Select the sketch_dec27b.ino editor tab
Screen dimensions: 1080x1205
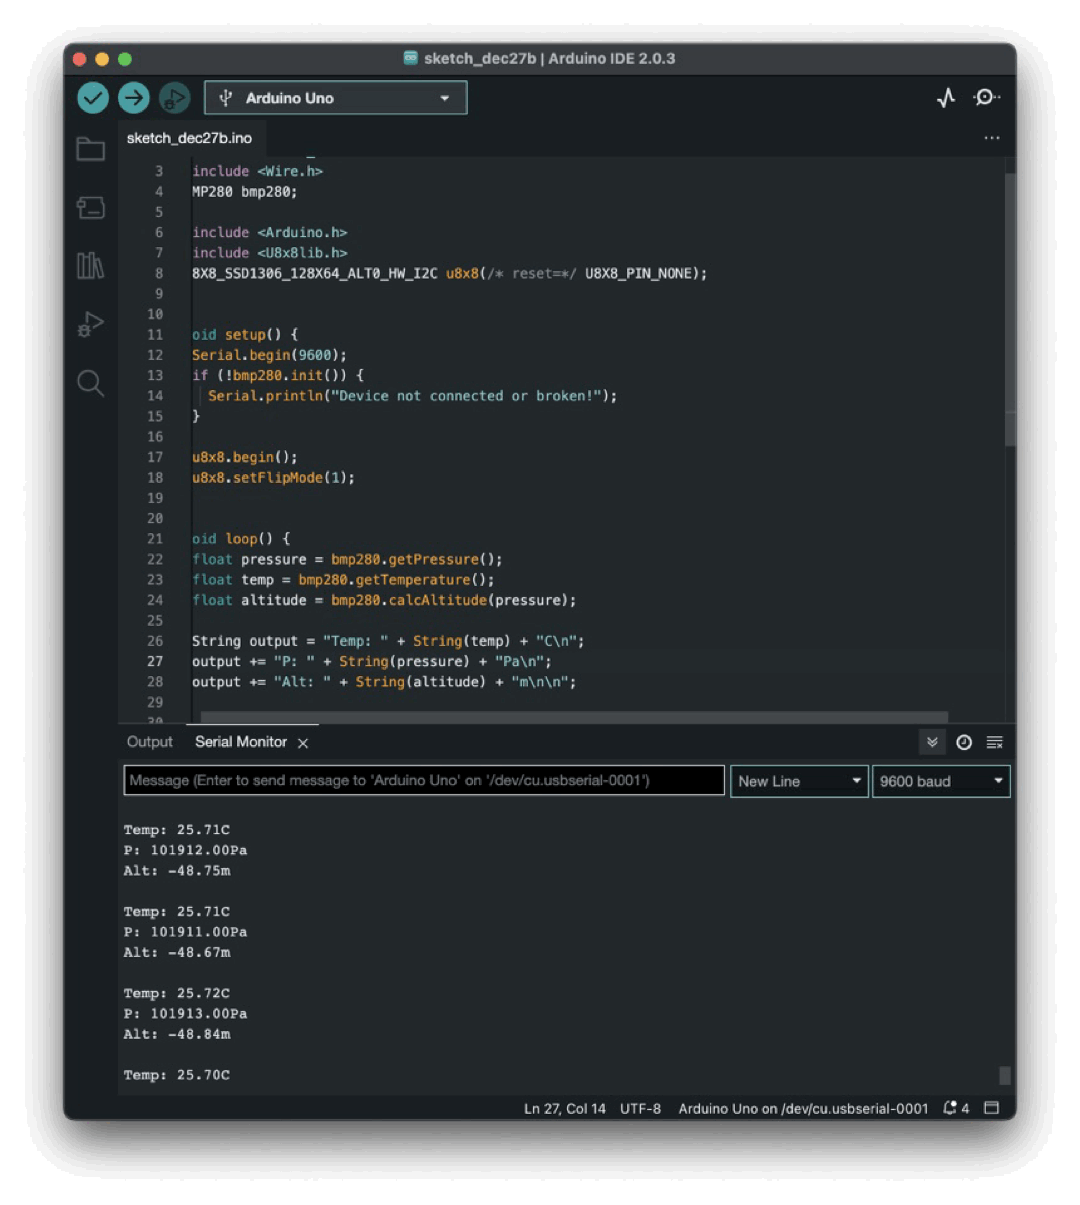click(x=188, y=137)
